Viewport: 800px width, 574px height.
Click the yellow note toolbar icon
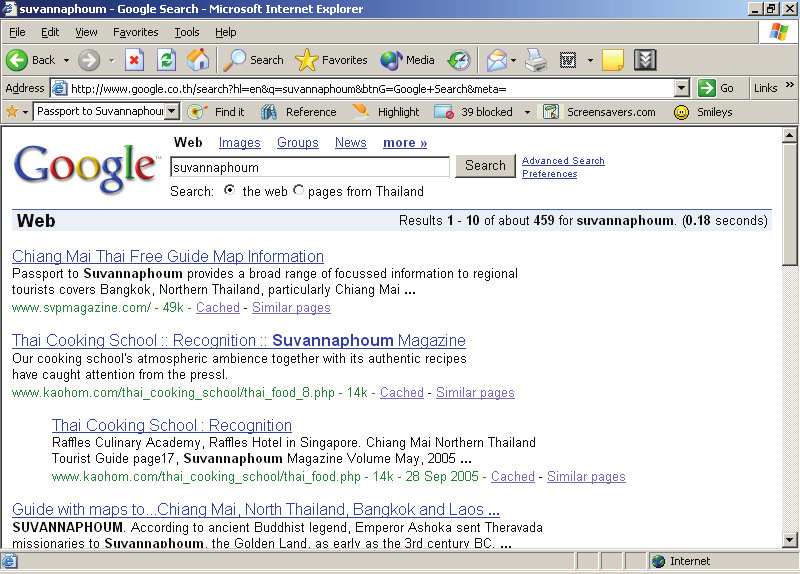pyautogui.click(x=613, y=60)
